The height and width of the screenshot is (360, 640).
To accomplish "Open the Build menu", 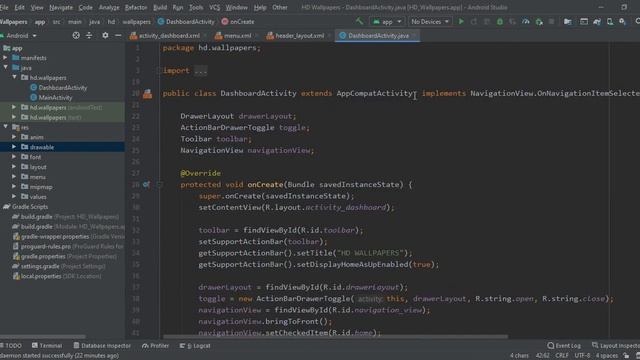I will [160, 7].
